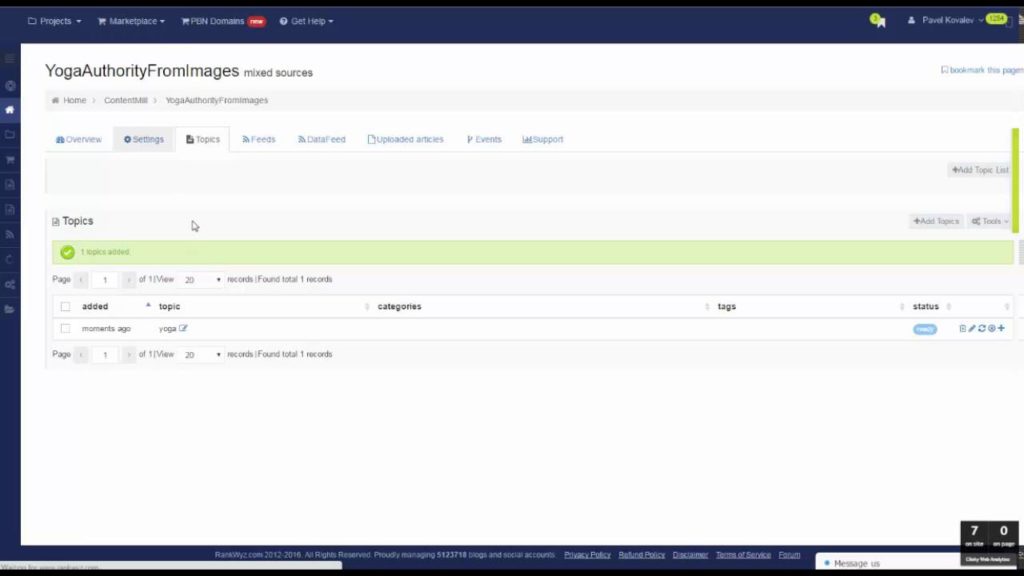1024x576 pixels.
Task: Open the top View records-per-page dropdown
Action: [x=202, y=280]
